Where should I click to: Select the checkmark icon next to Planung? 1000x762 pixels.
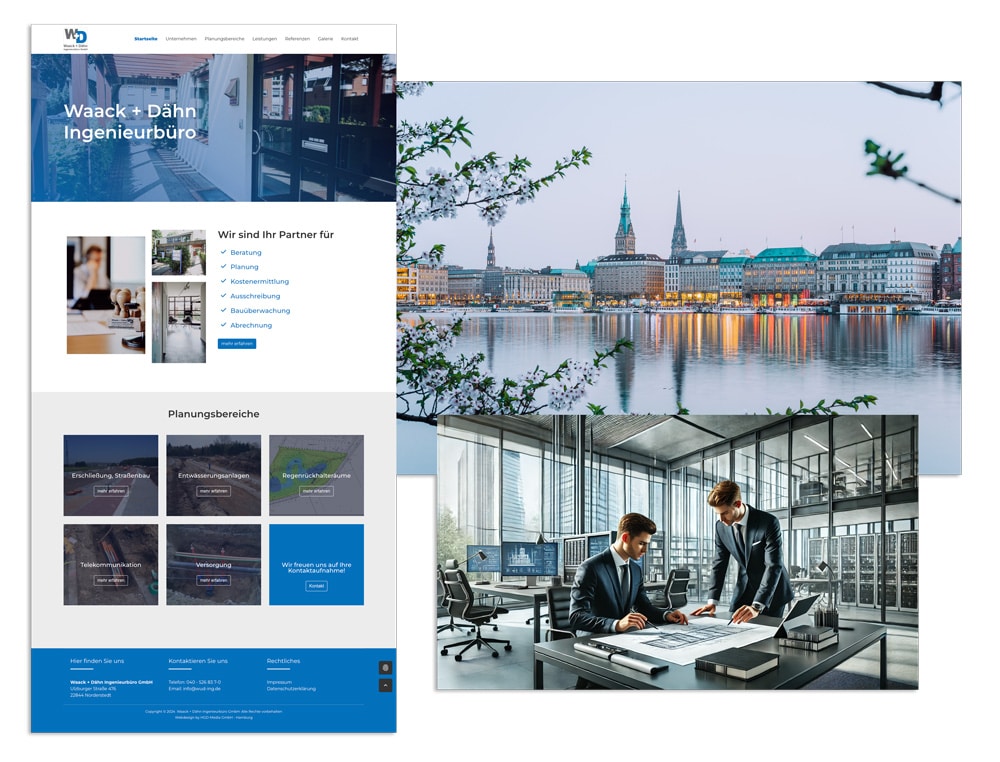tap(223, 266)
